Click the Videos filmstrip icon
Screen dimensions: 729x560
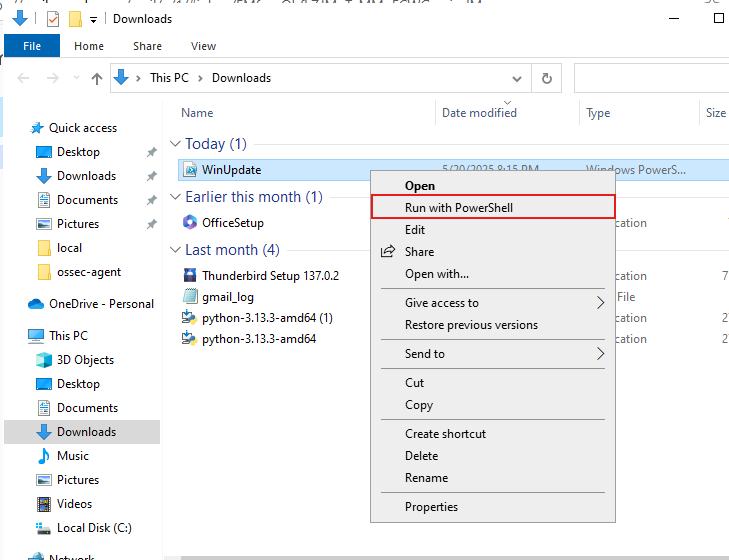[44, 504]
